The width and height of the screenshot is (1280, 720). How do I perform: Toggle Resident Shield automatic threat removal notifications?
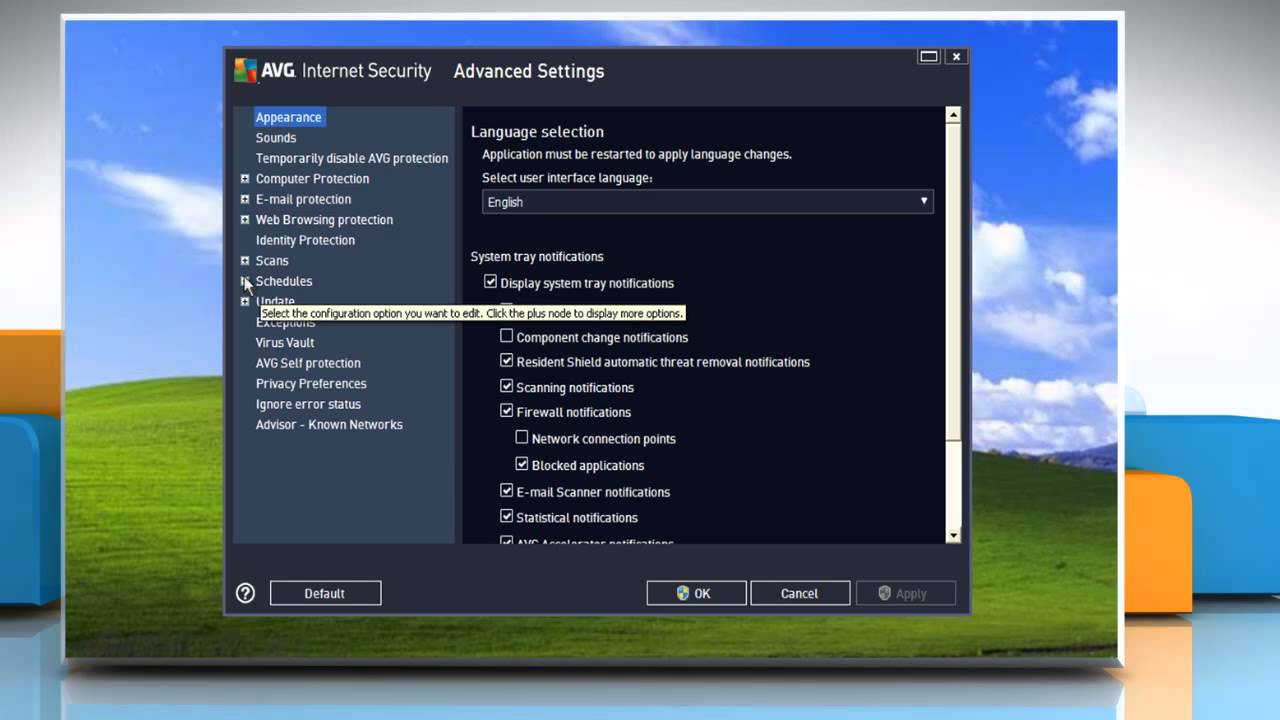click(506, 361)
